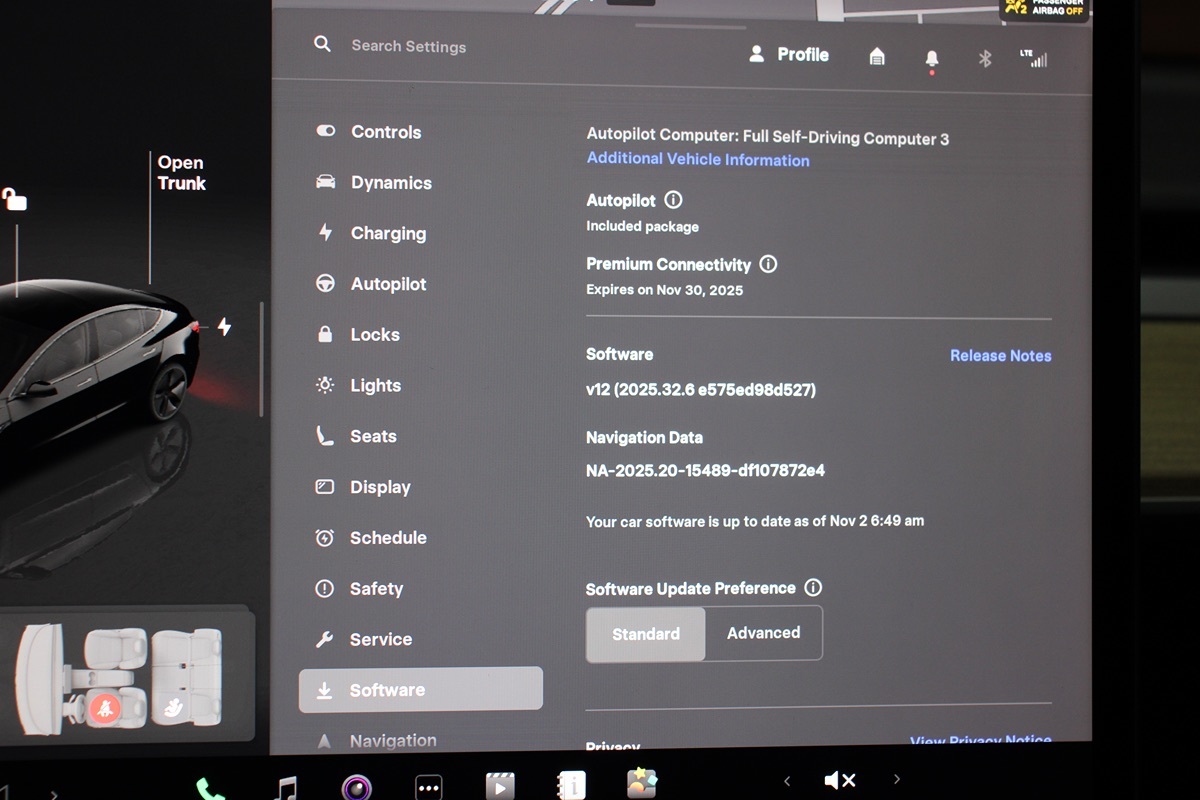The image size is (1200, 800).
Task: Tap the lock icon above the car
Action: (14, 199)
